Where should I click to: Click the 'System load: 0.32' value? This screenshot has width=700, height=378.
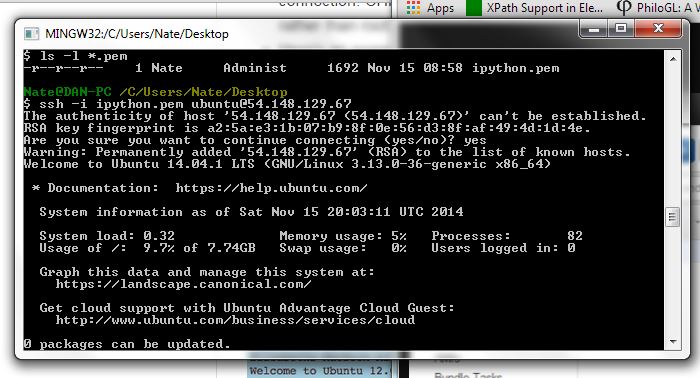click(x=107, y=236)
